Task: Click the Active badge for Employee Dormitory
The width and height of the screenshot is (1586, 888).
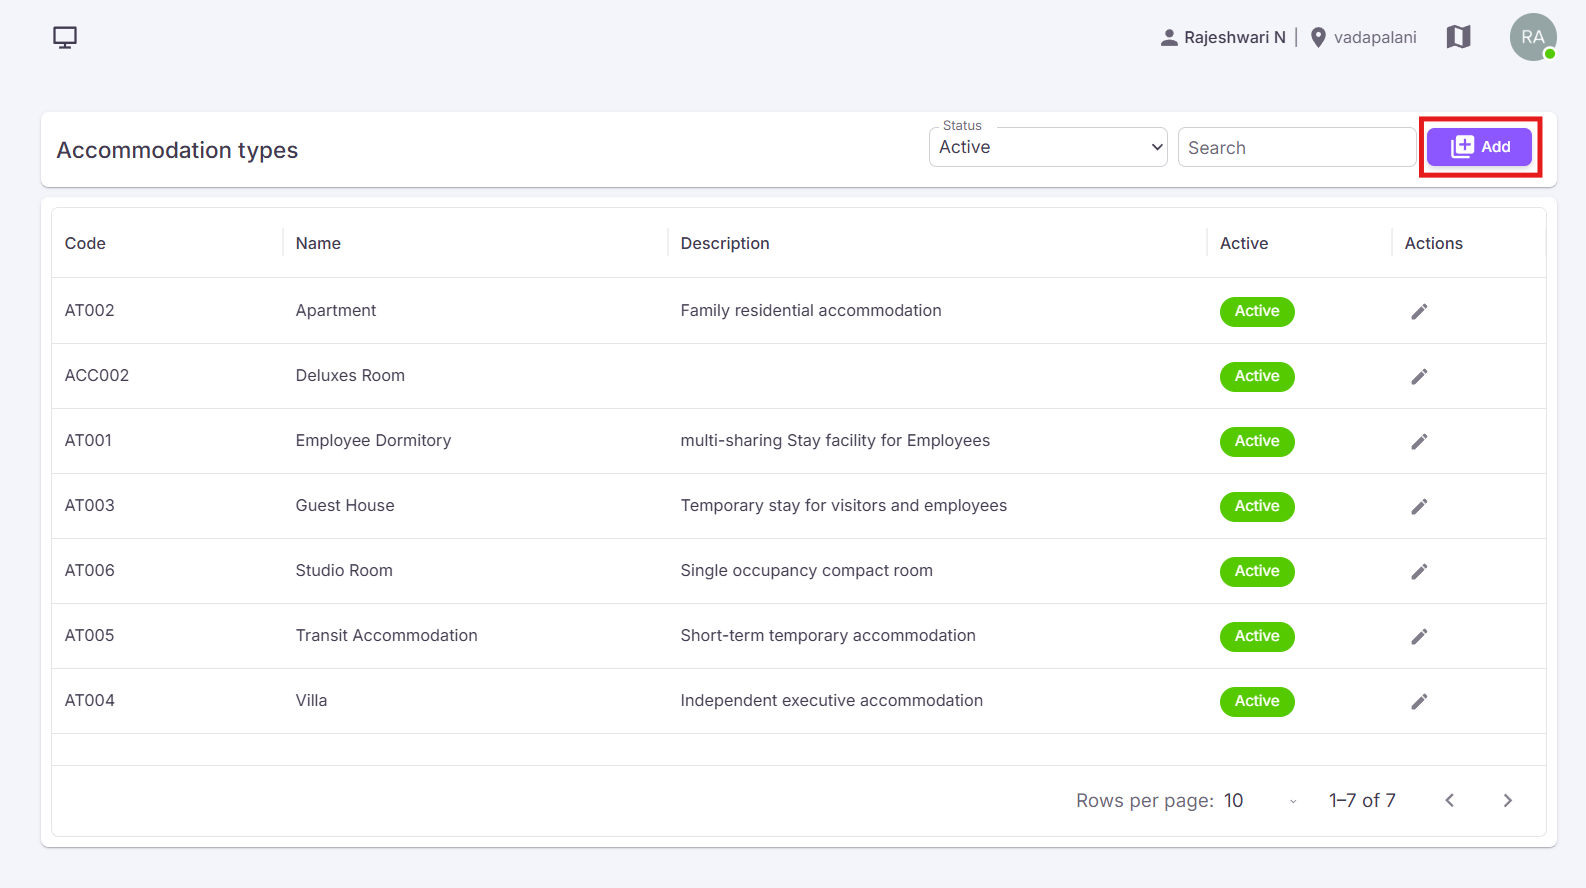Action: [1257, 441]
